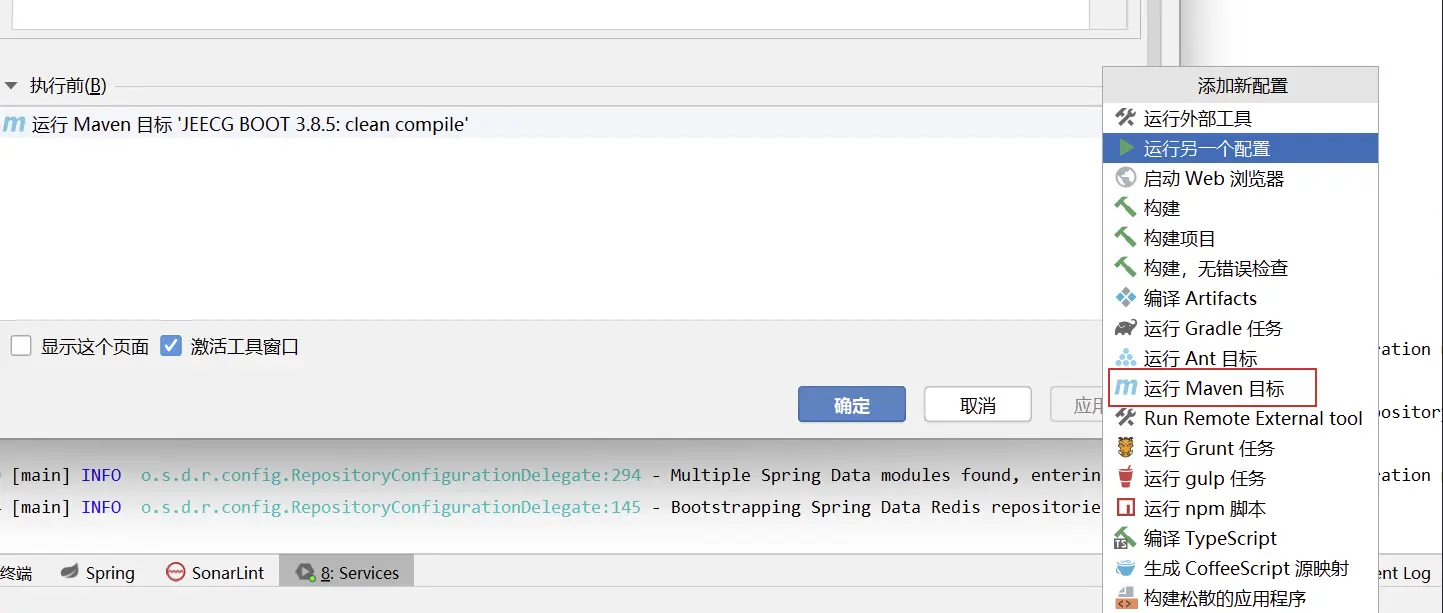Open the 8: Services tool window
Viewport: 1443px width, 613px height.
(x=346, y=571)
